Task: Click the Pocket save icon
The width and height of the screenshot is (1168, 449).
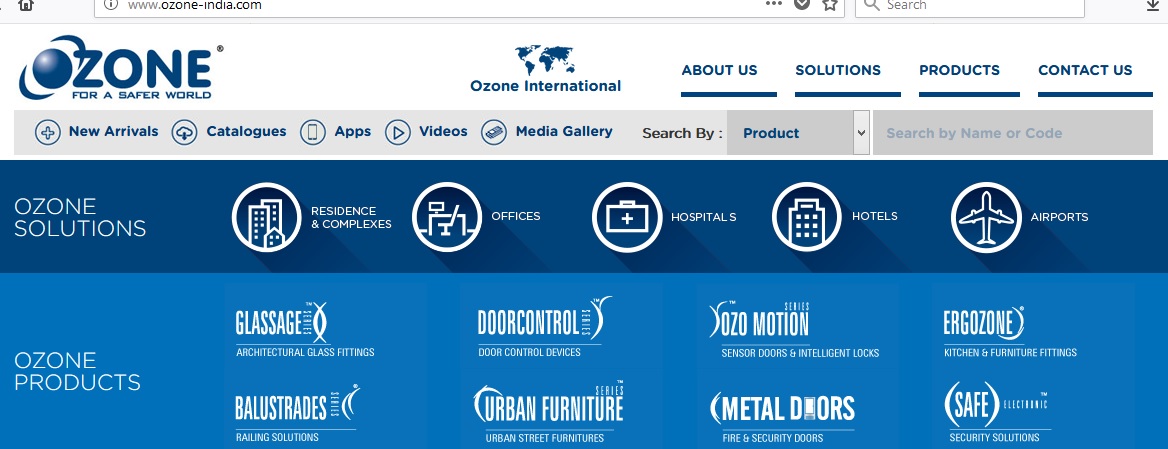Action: 802,4
